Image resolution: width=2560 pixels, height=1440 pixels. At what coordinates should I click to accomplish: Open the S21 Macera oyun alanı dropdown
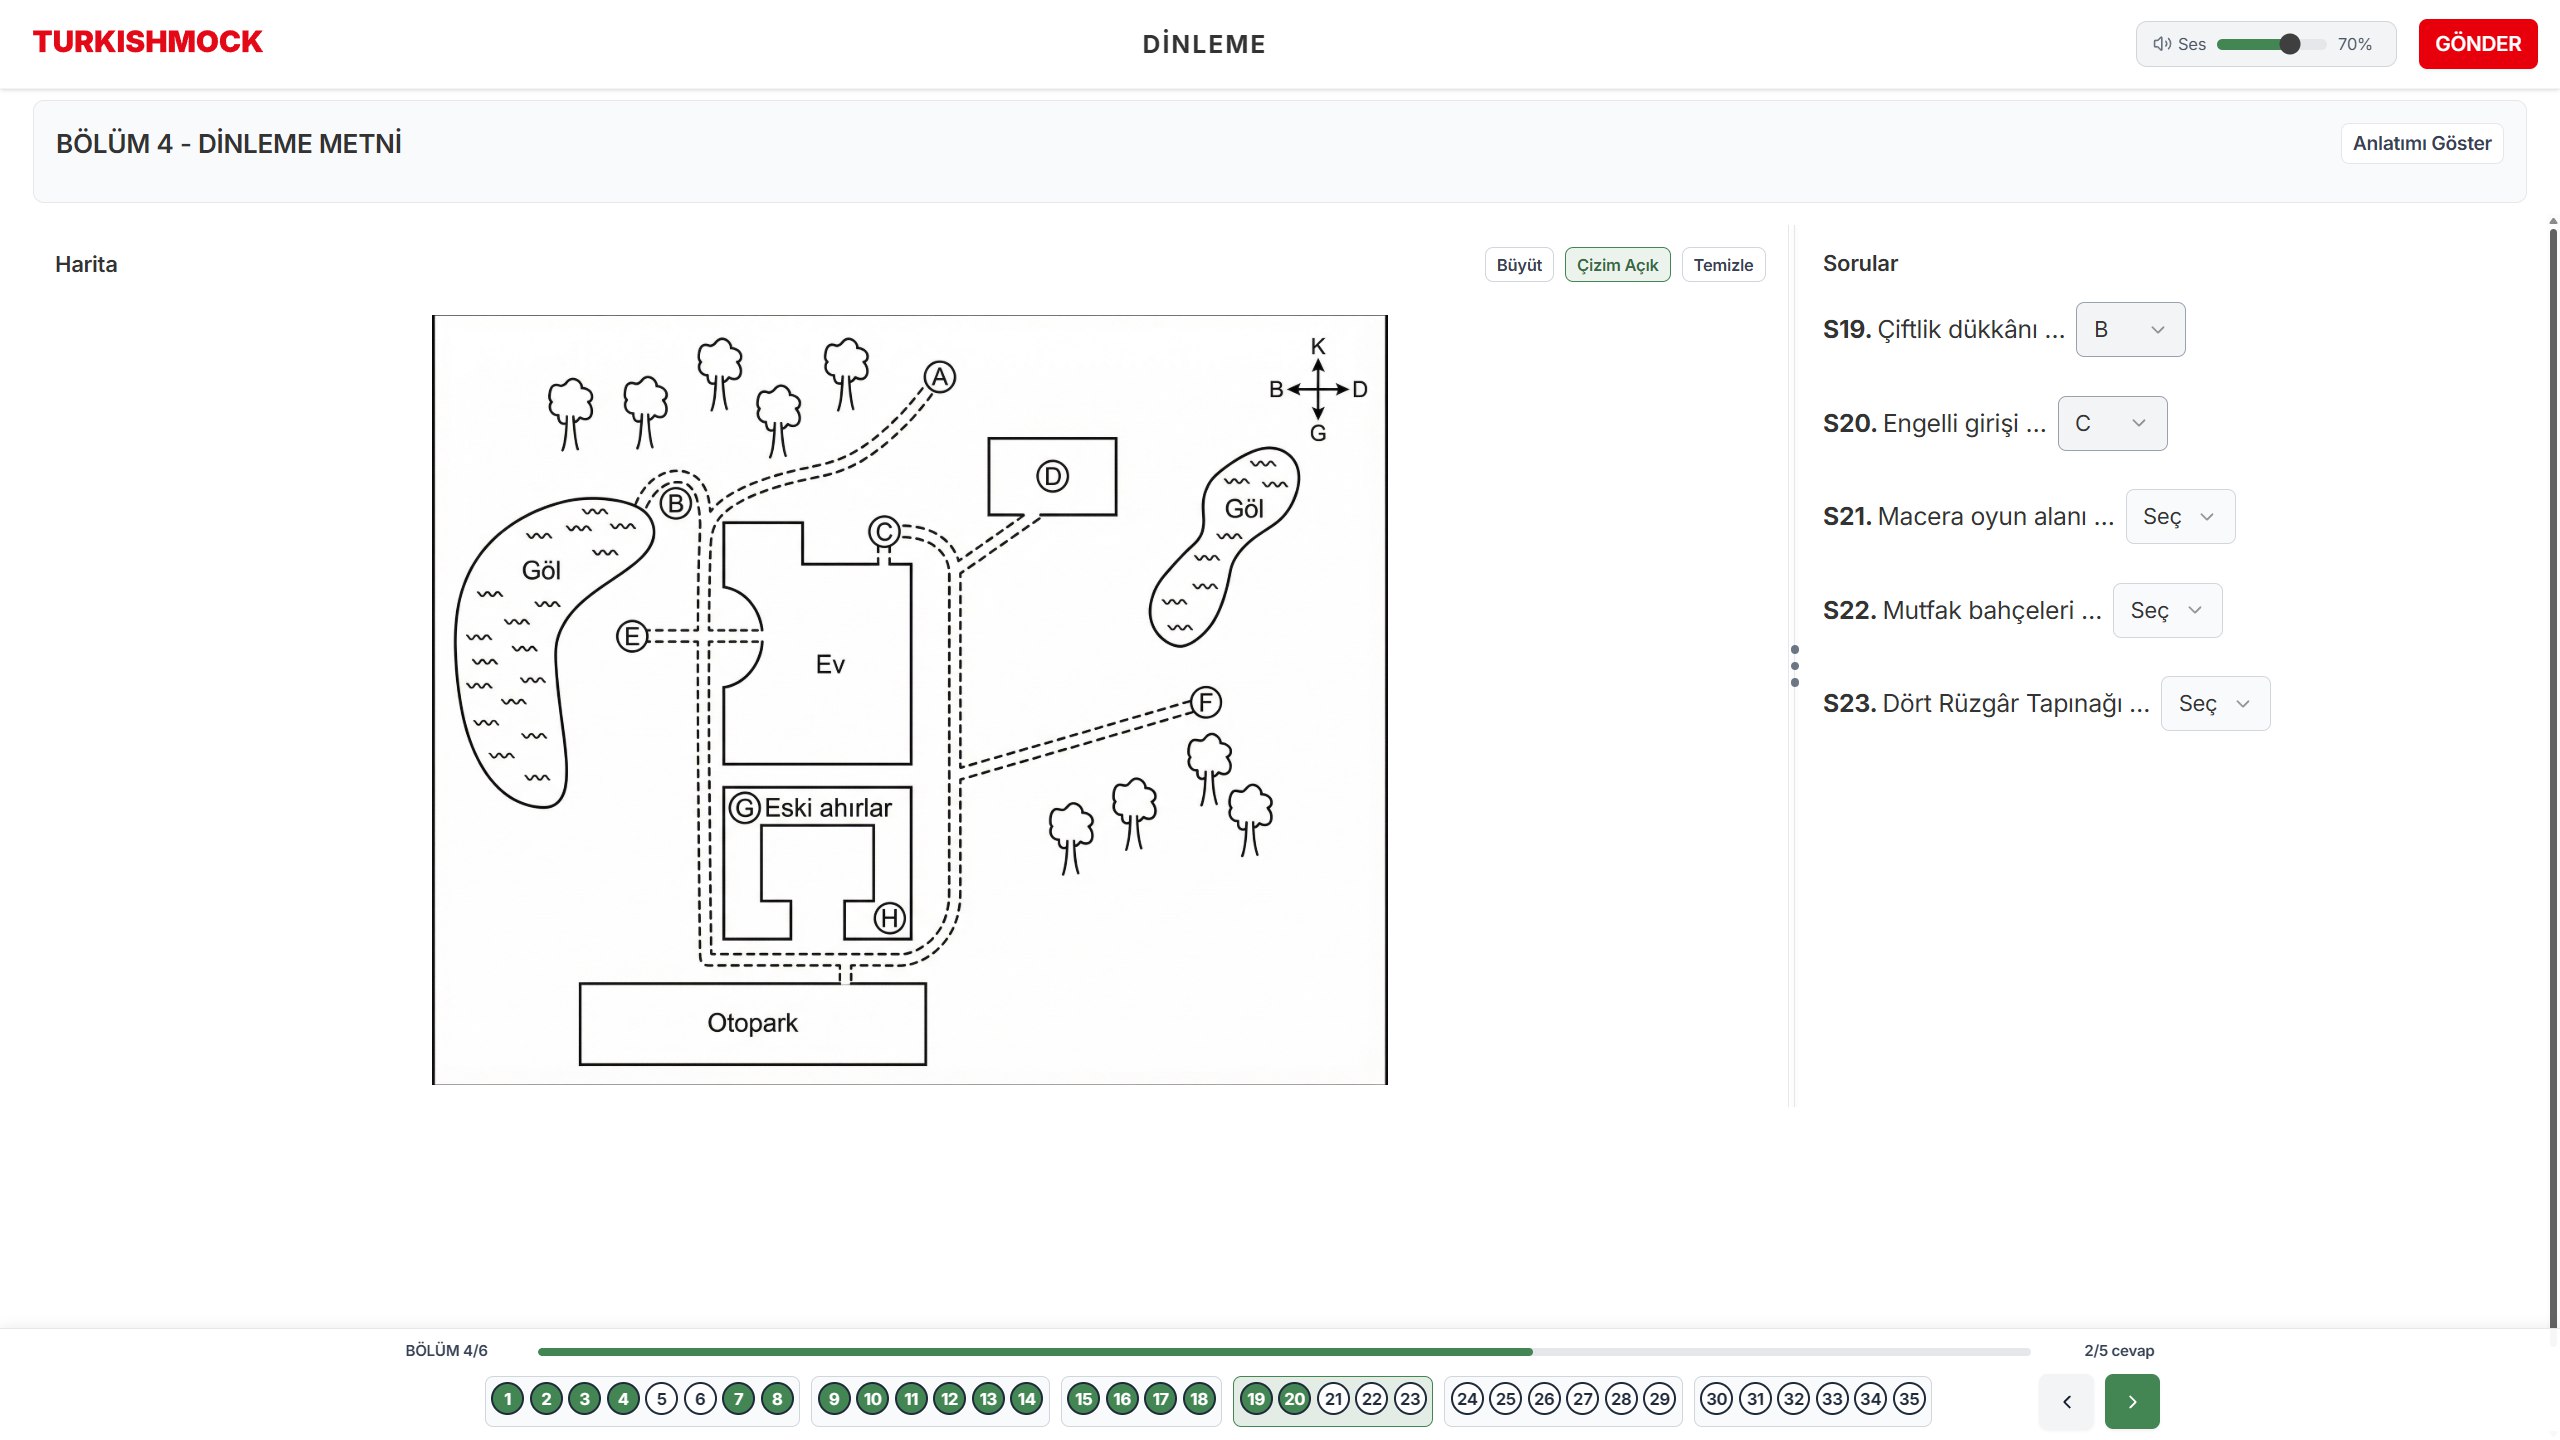pyautogui.click(x=2180, y=516)
